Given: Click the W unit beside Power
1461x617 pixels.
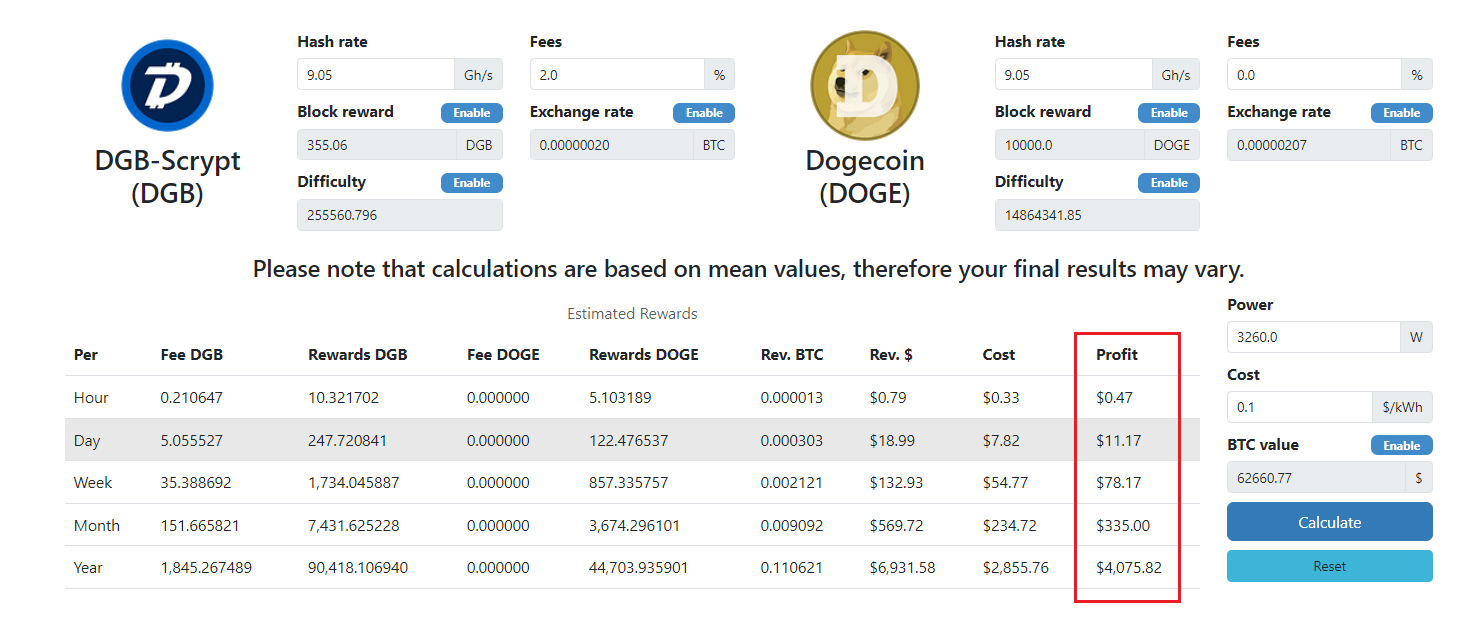Looking at the screenshot, I should (1416, 337).
